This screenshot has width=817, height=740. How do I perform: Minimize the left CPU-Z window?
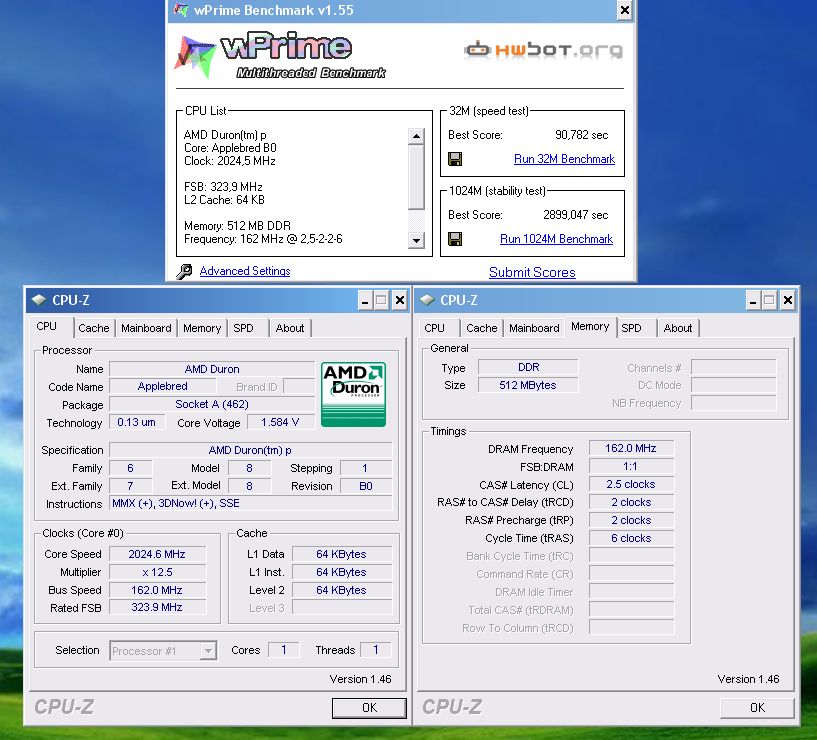point(365,300)
